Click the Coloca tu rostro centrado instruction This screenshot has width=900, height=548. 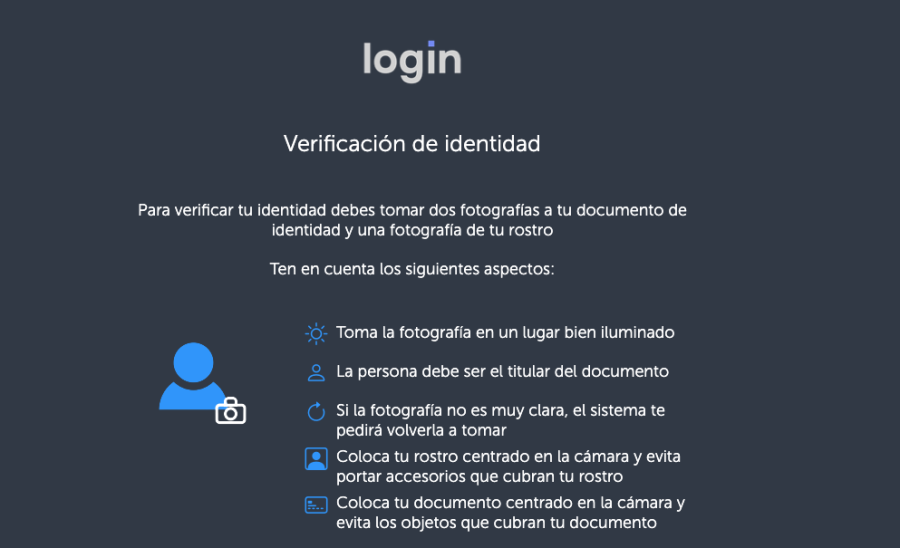tap(509, 467)
